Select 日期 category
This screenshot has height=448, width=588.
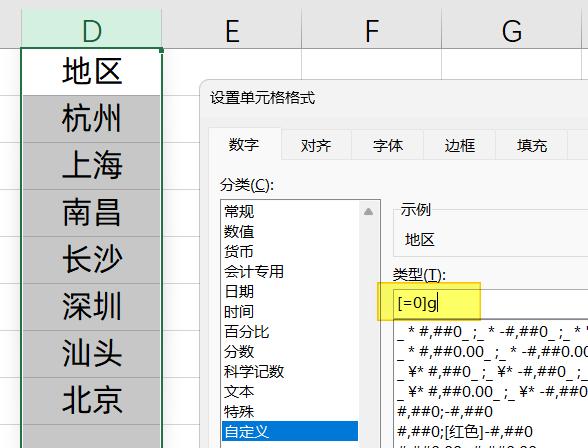point(290,292)
